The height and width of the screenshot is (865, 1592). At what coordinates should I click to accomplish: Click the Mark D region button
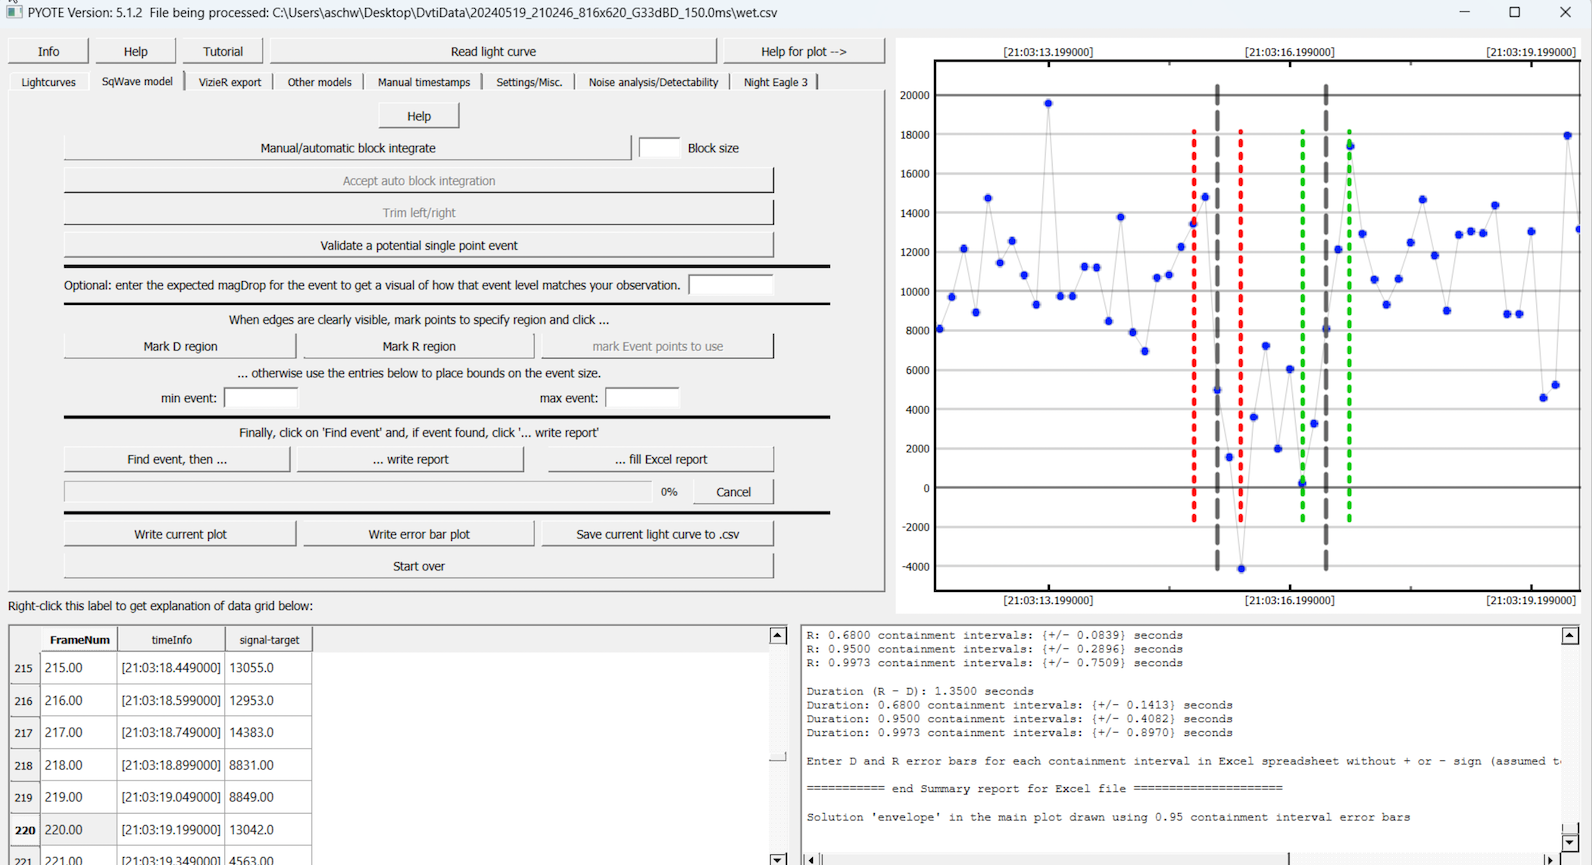click(180, 346)
